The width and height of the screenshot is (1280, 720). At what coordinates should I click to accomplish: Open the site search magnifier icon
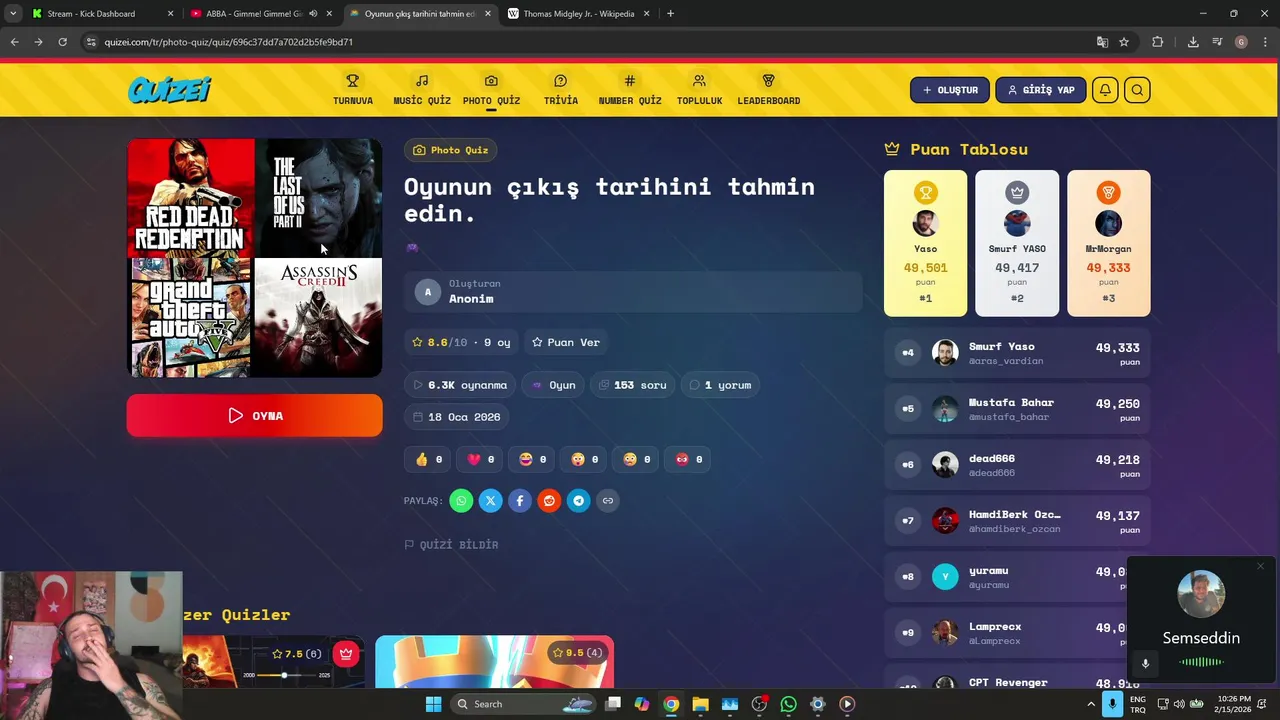tap(1137, 90)
